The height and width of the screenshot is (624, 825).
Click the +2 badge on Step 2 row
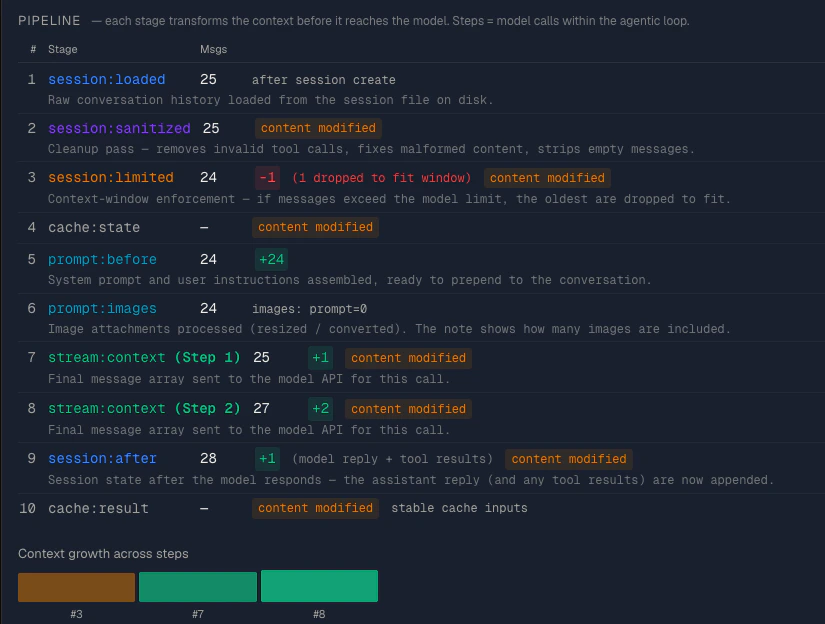(320, 409)
